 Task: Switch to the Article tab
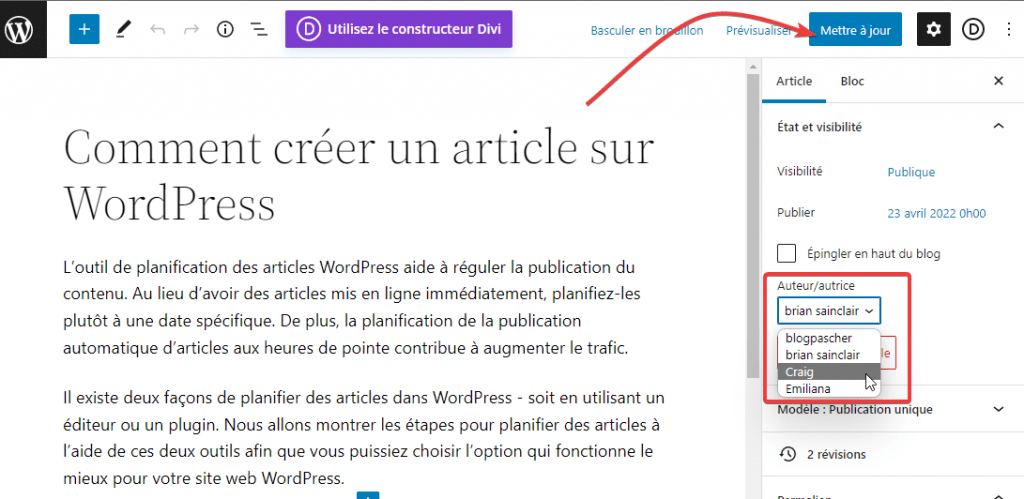click(x=794, y=82)
